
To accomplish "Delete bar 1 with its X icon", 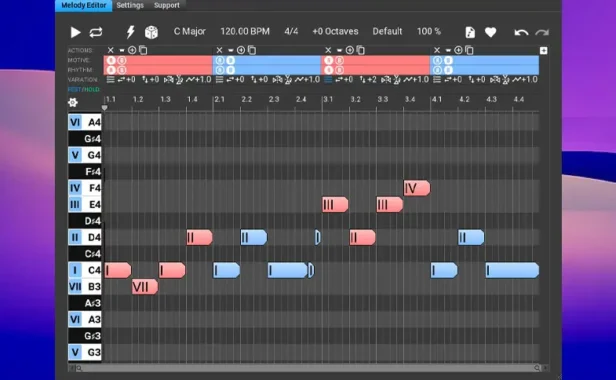I will pyautogui.click(x=110, y=50).
